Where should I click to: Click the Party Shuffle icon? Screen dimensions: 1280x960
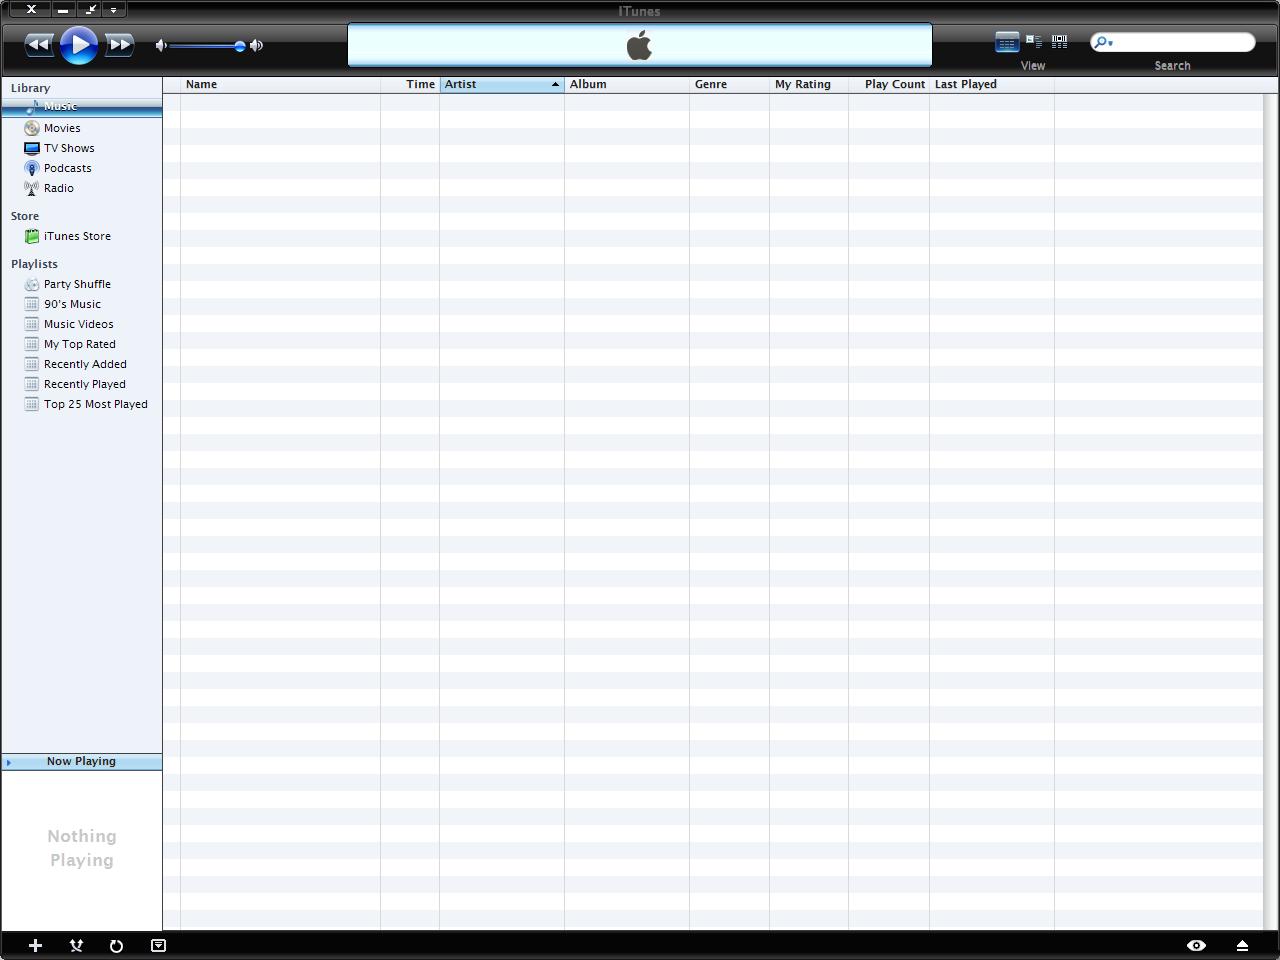(x=32, y=284)
